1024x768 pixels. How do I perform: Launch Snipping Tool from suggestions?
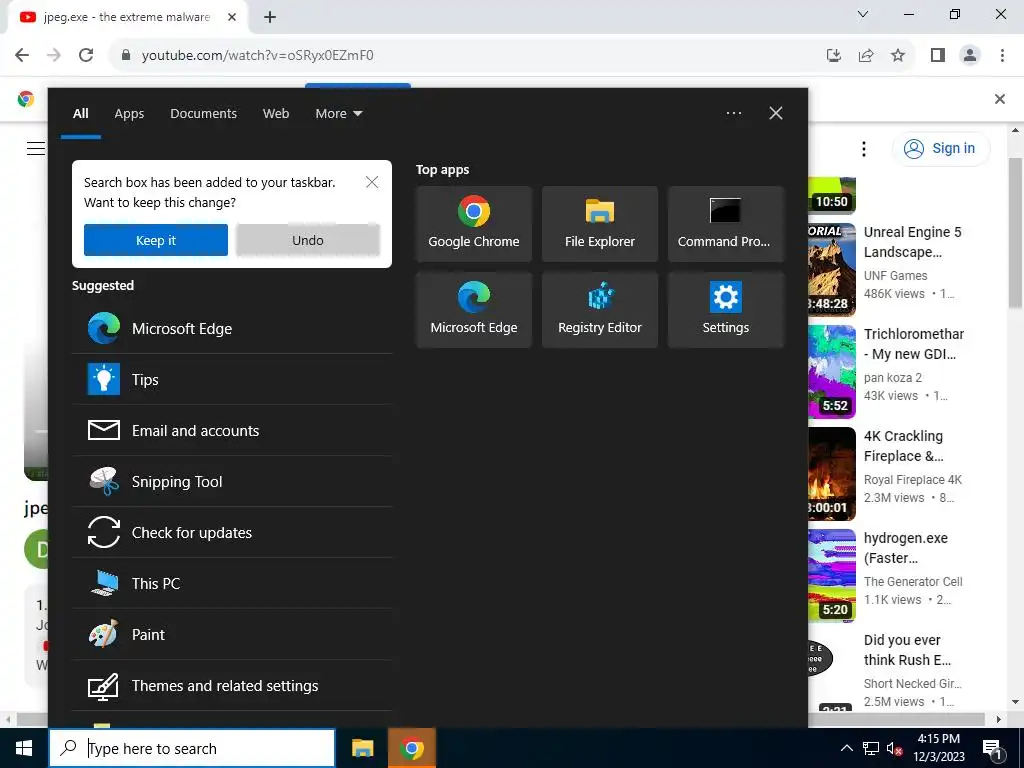pos(232,481)
